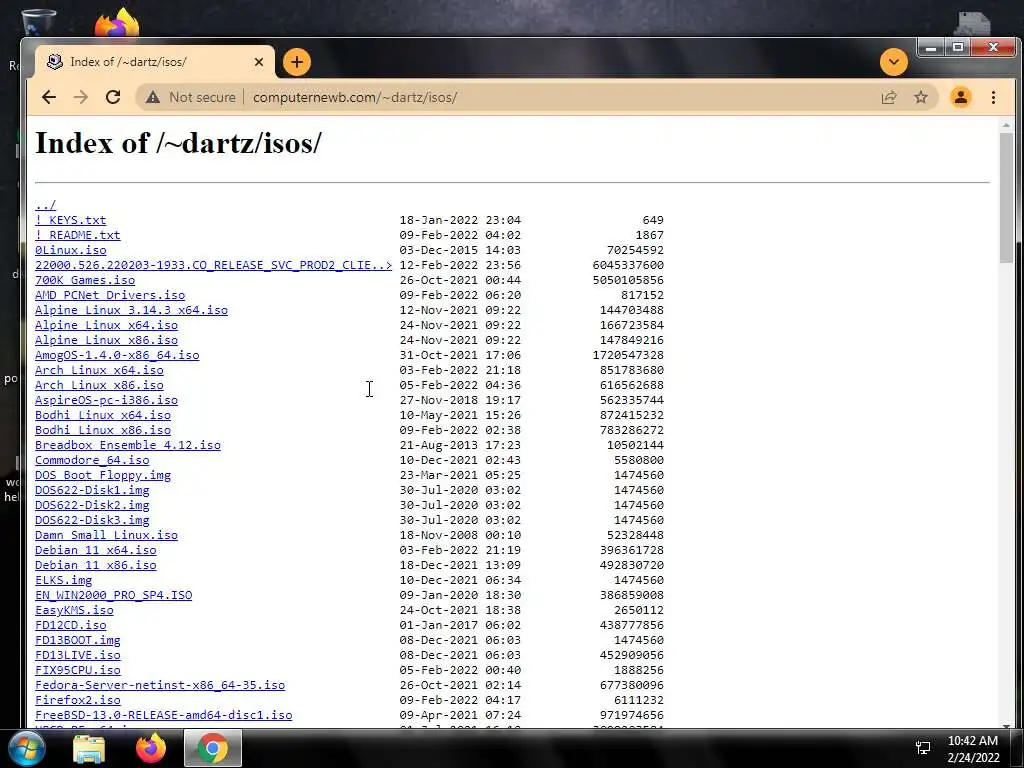Click the FD12CD.iso link
Image resolution: width=1024 pixels, height=768 pixels.
coord(71,626)
